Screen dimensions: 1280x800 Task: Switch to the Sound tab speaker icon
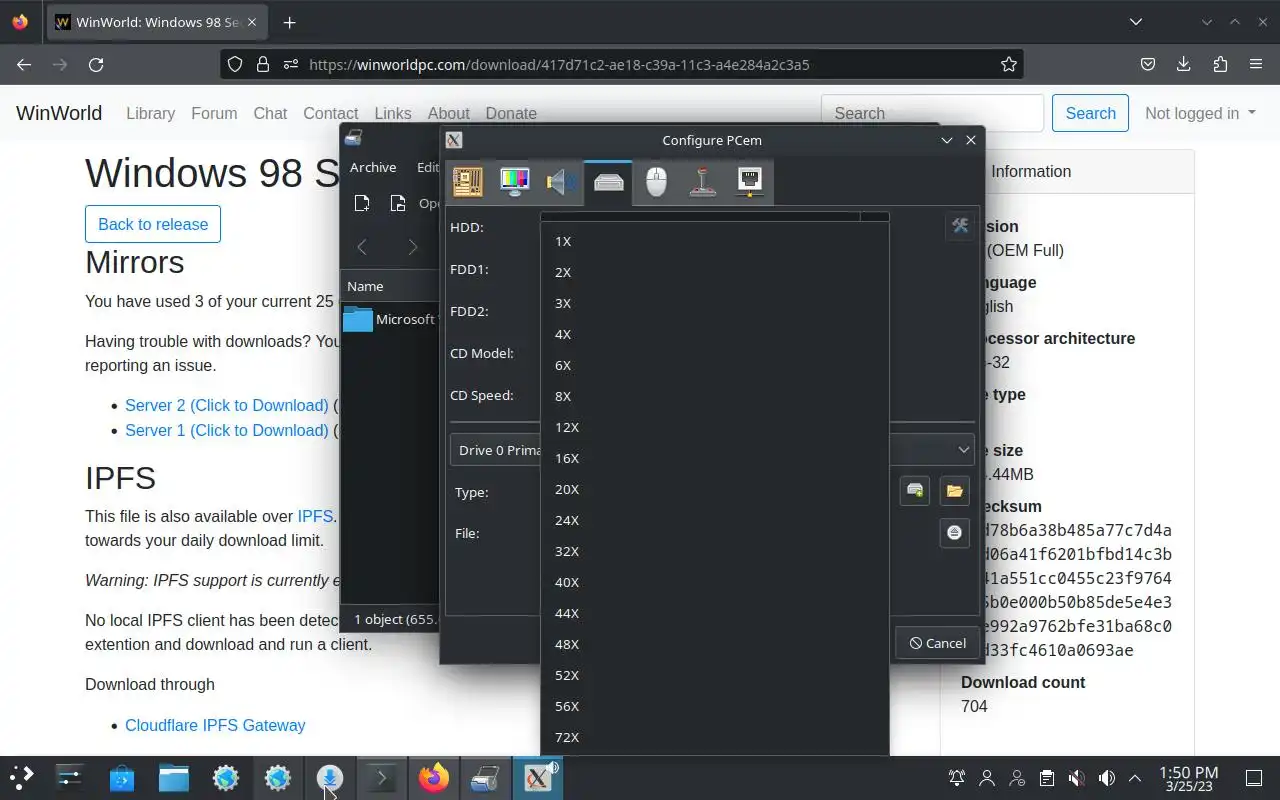click(562, 181)
